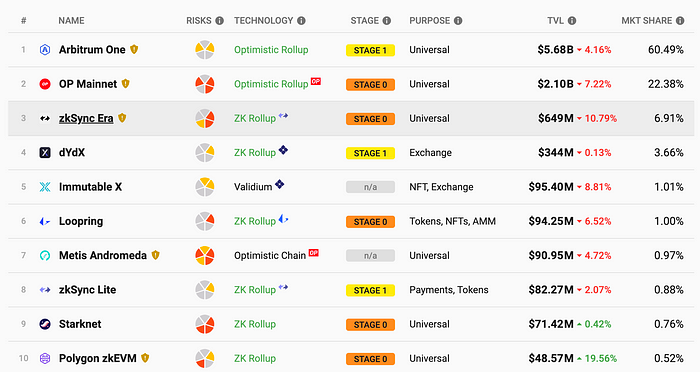This screenshot has width=700, height=372.
Task: Open the Metis Andromeda risk pie chart
Action: coord(205,255)
